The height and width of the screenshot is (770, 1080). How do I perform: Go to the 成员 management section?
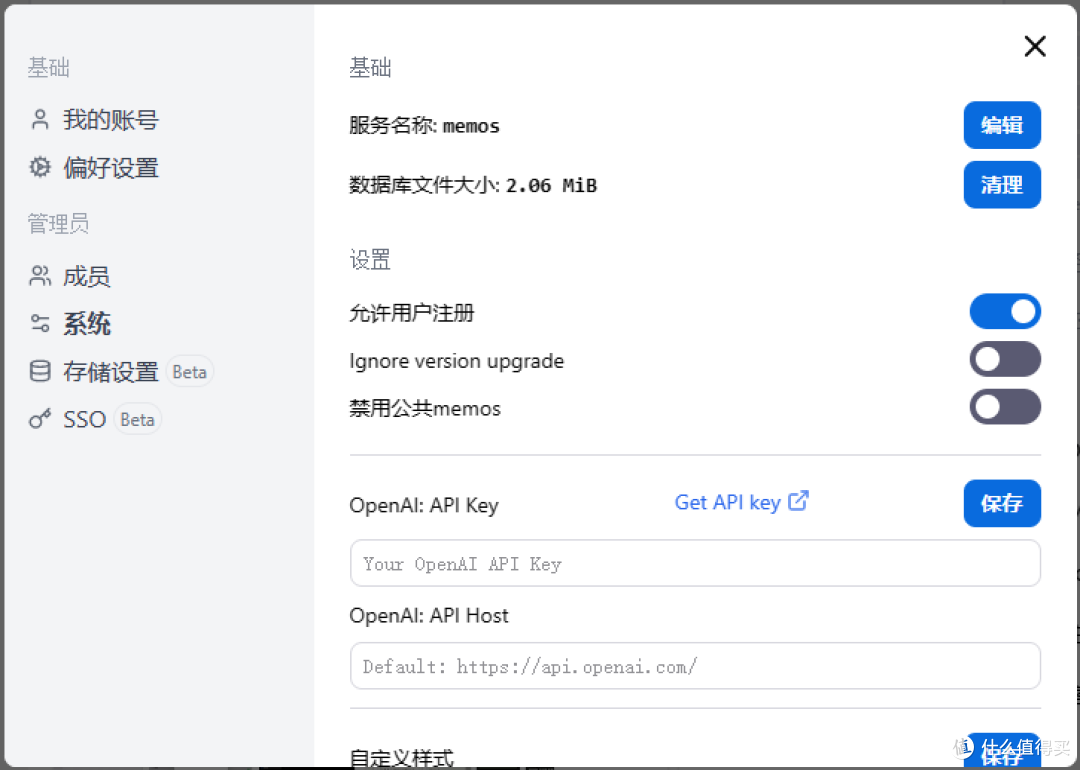pyautogui.click(x=86, y=276)
